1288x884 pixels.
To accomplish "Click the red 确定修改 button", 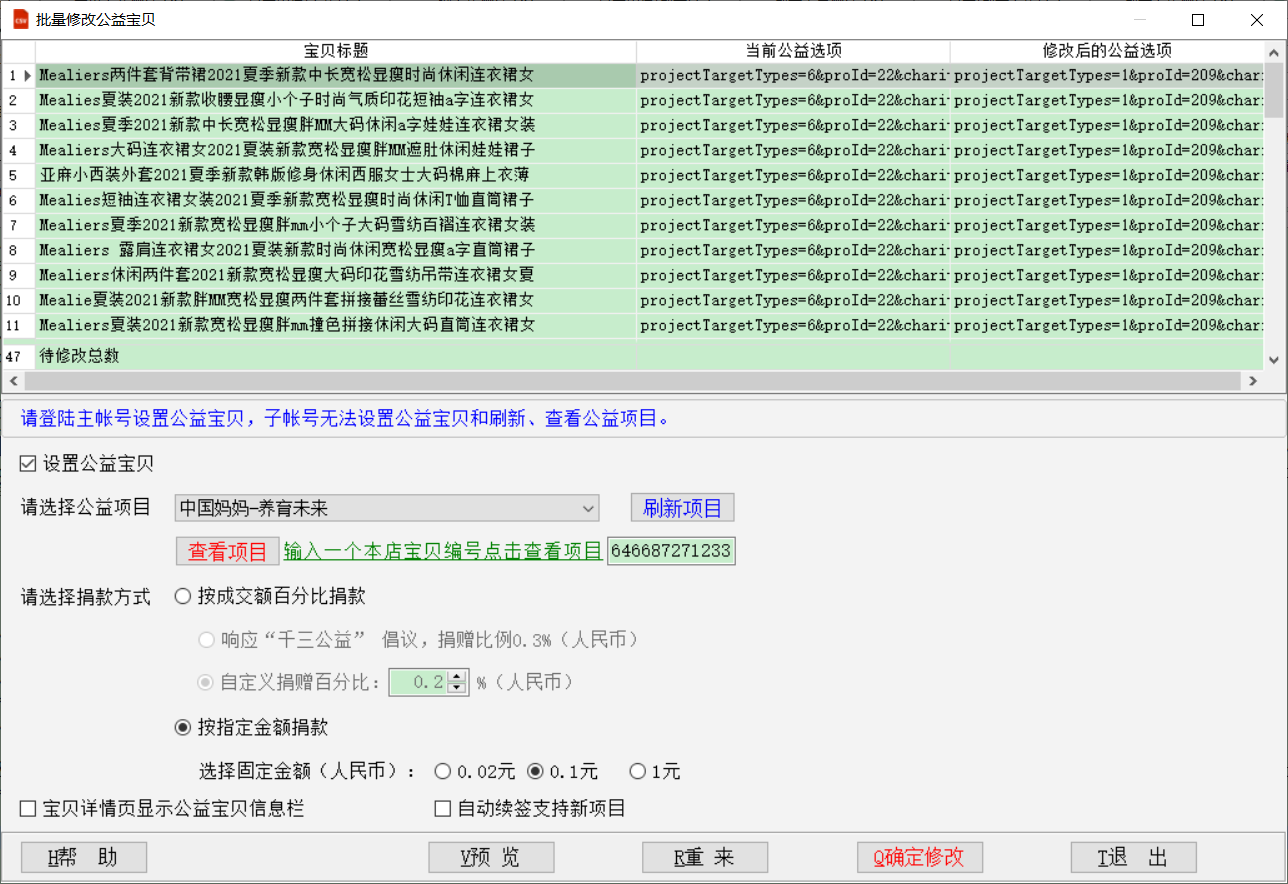I will point(920,857).
